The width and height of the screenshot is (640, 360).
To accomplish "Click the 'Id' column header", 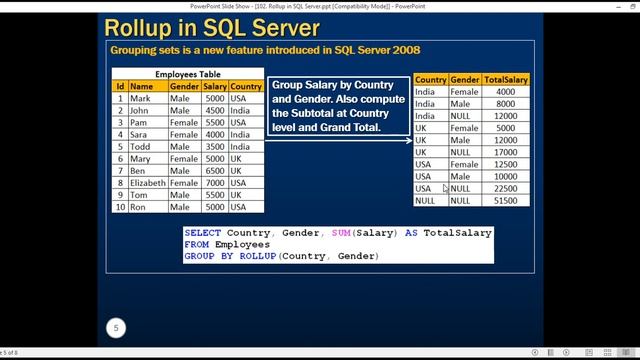I will [120, 86].
